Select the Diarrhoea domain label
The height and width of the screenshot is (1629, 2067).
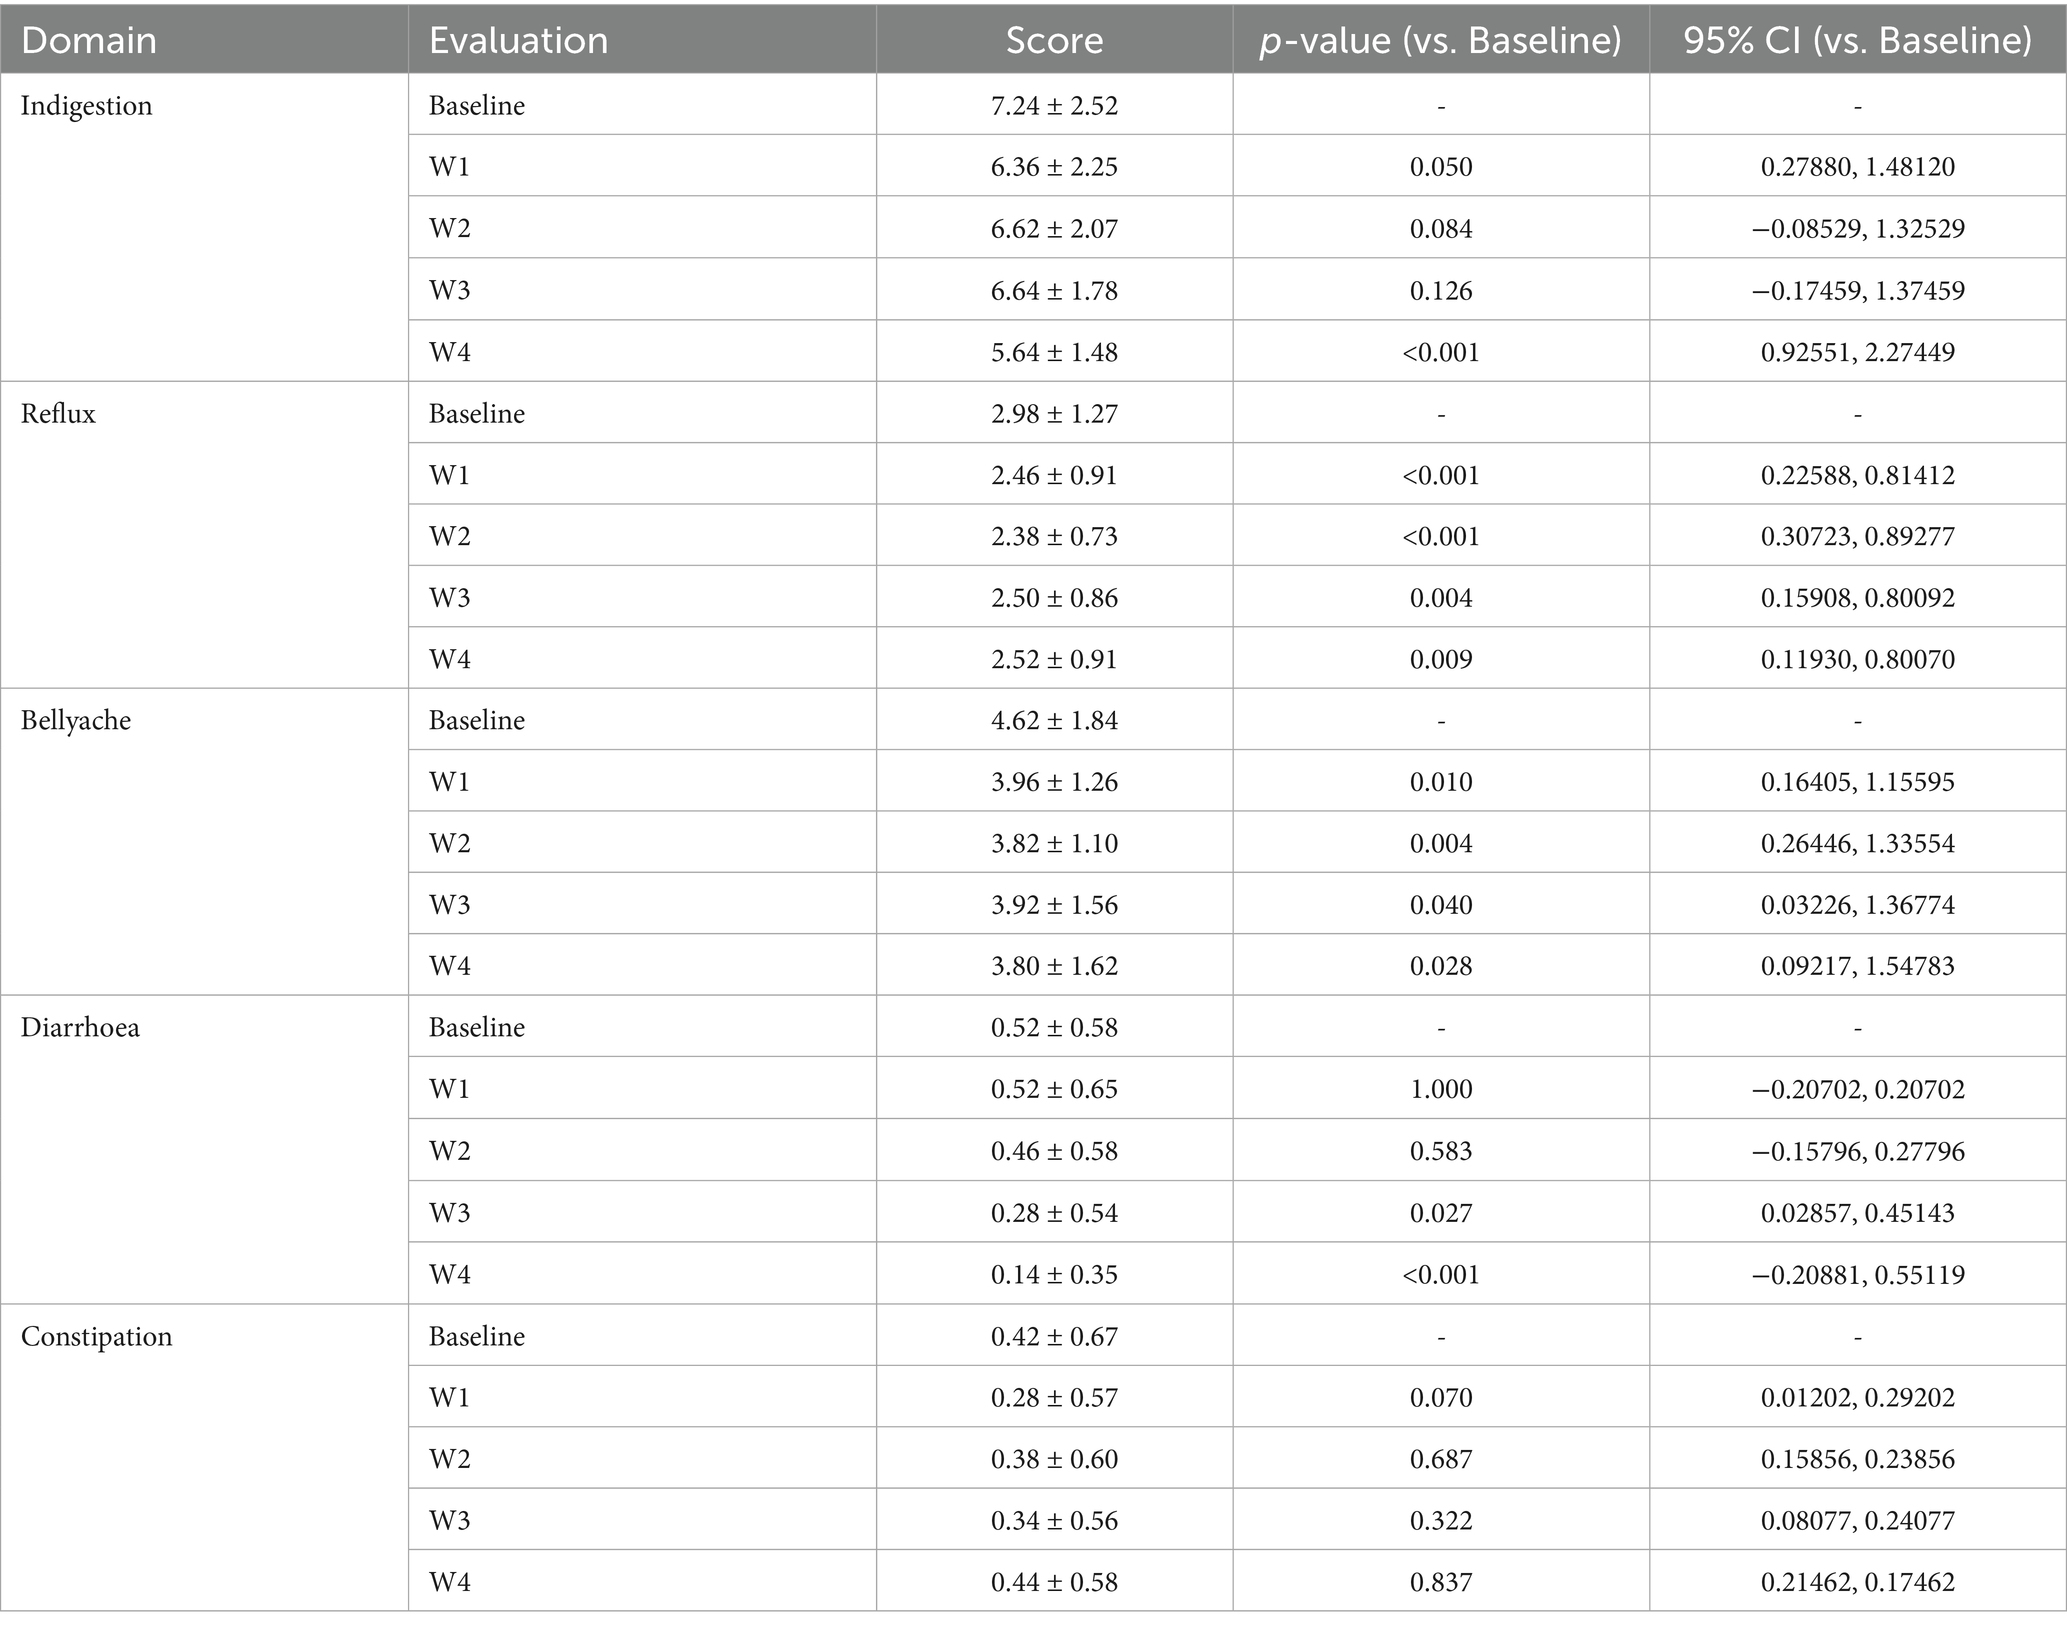(80, 1027)
